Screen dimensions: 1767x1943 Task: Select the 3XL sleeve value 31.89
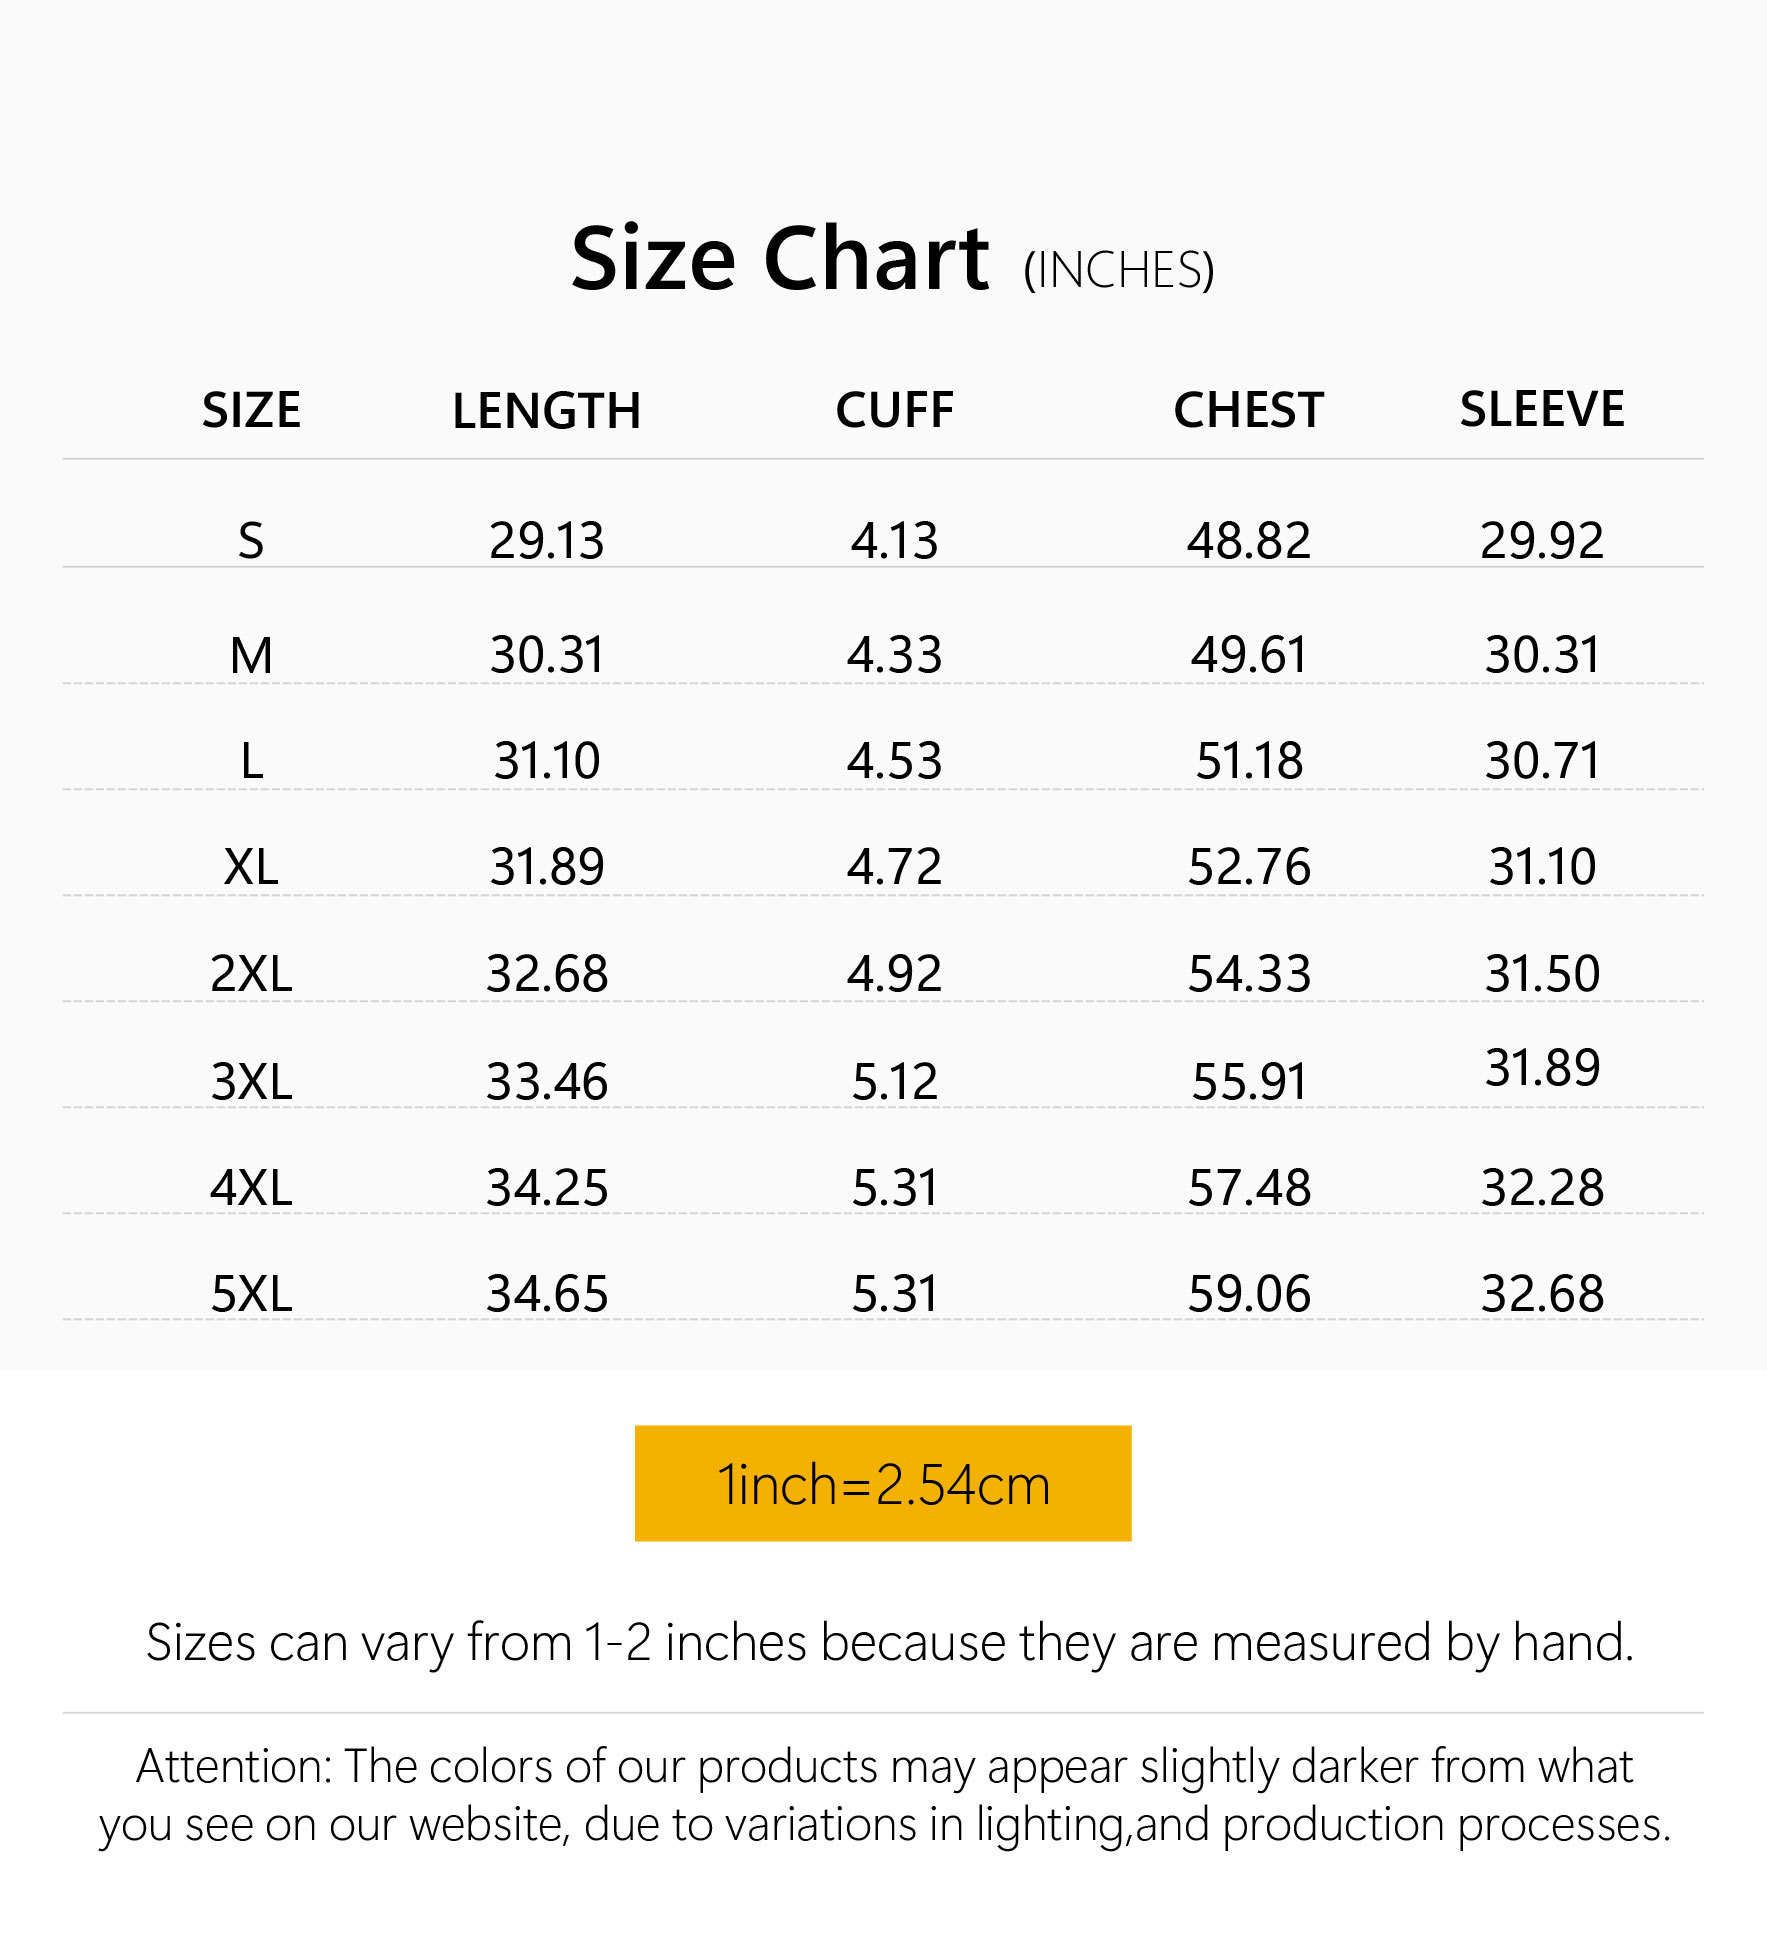tap(1541, 1067)
